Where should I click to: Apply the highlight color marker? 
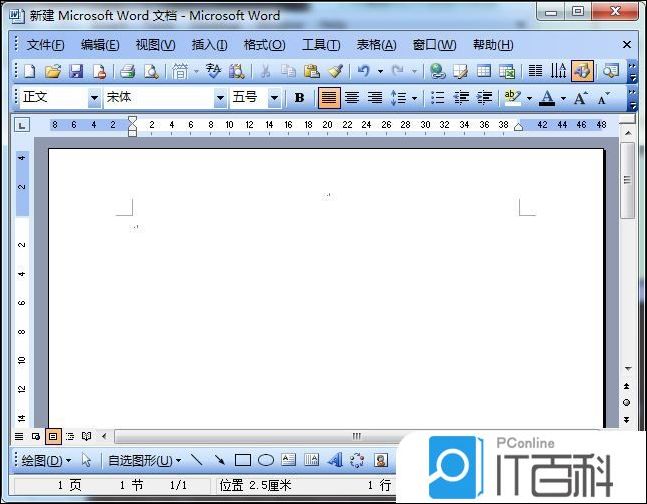[x=513, y=97]
